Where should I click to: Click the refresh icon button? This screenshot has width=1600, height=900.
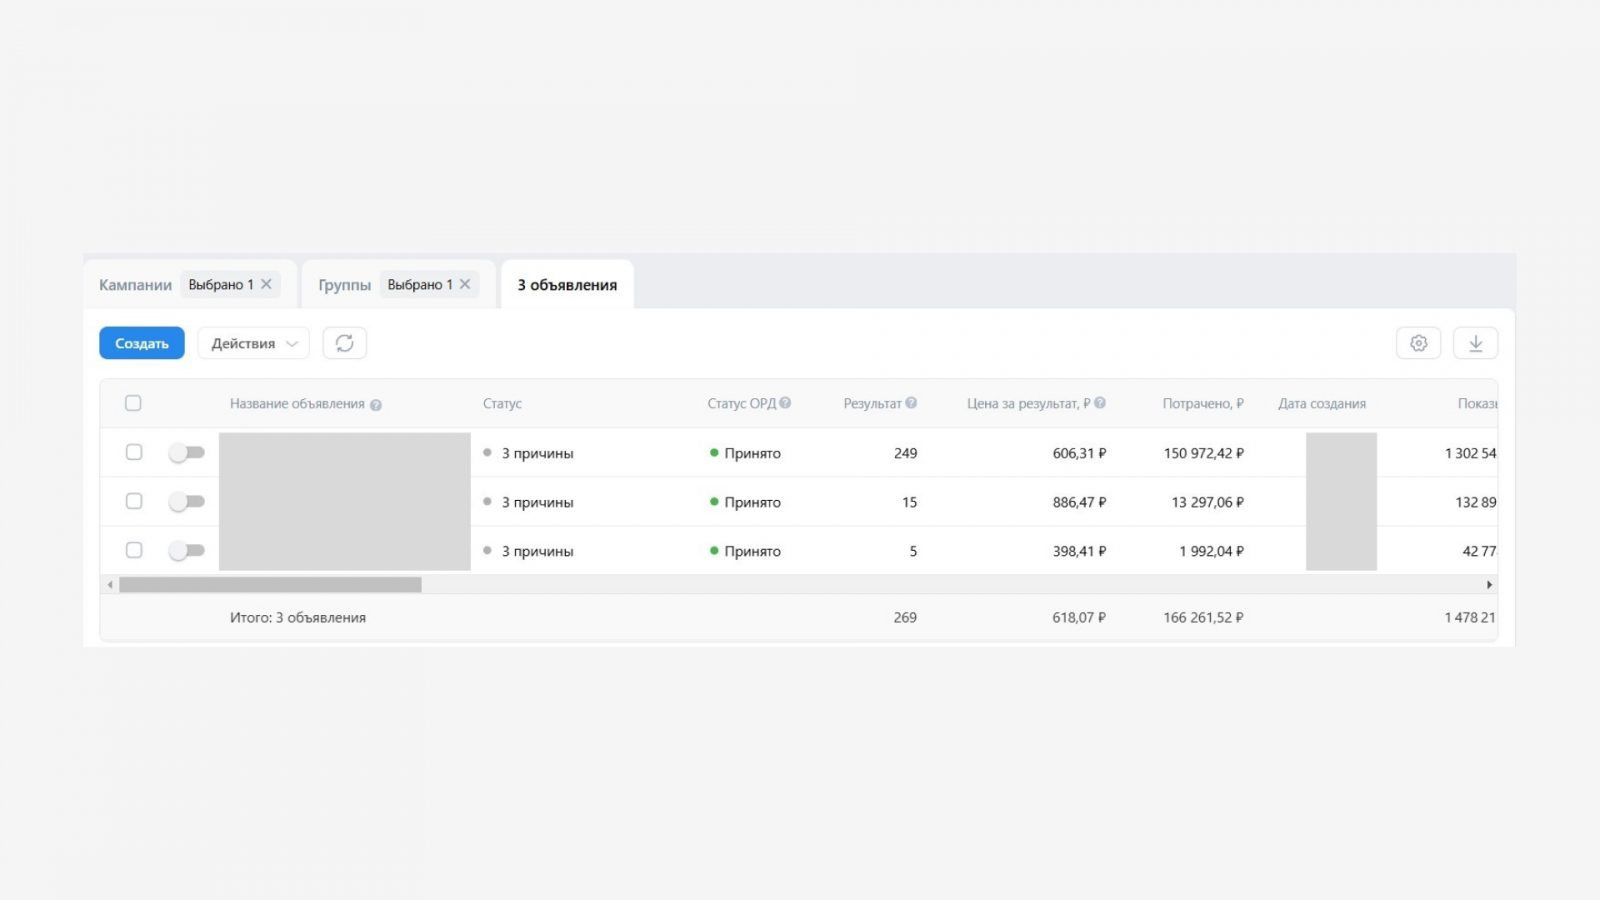point(344,343)
